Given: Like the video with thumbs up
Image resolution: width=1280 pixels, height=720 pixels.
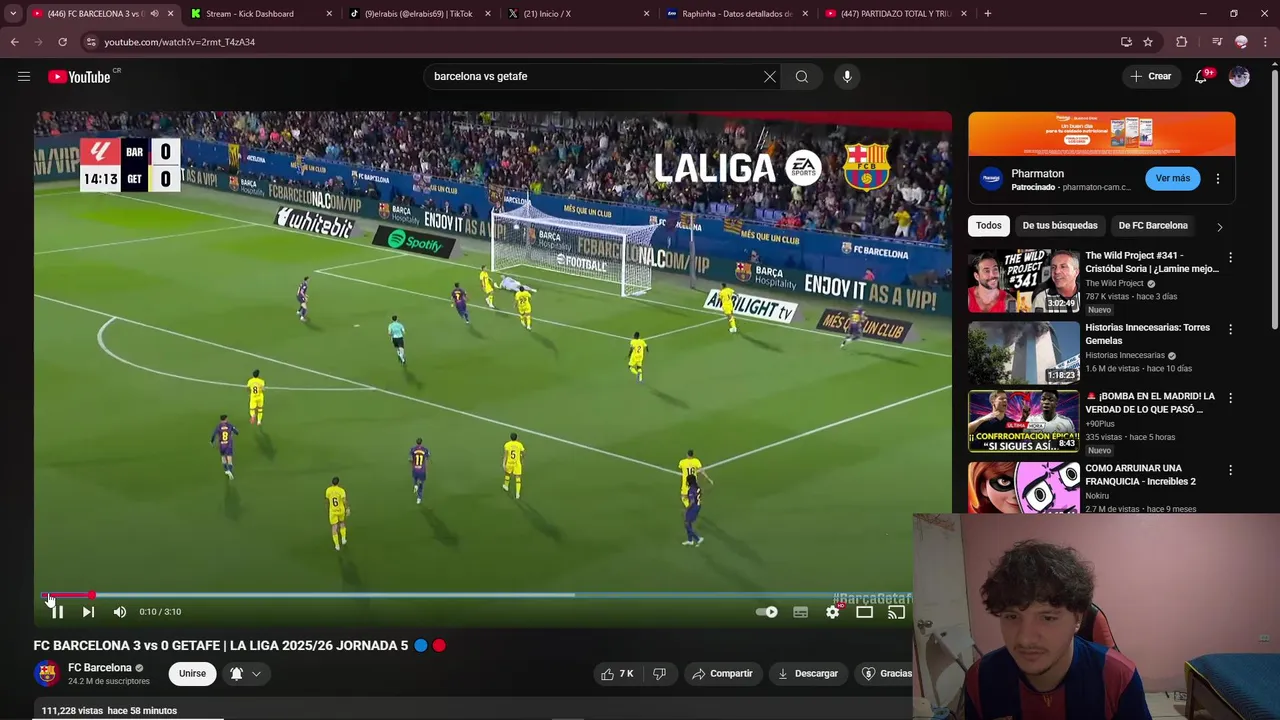Looking at the screenshot, I should (x=617, y=674).
